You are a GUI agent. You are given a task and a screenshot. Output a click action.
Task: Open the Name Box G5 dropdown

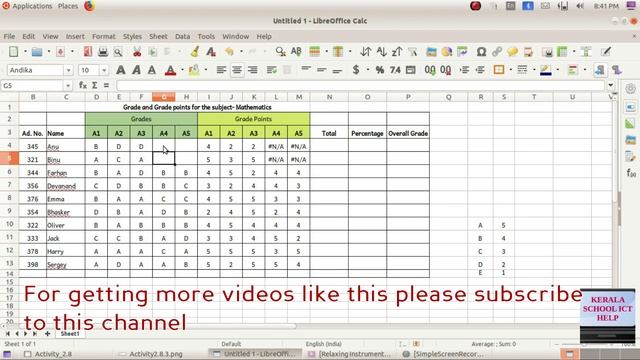67,86
